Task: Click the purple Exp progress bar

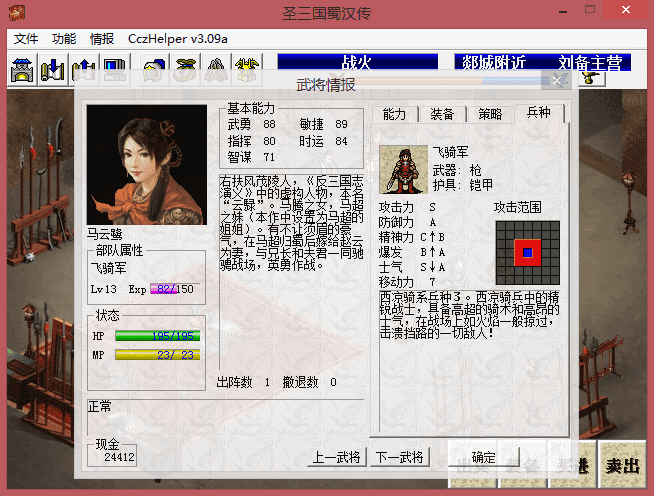Action: tap(175, 289)
